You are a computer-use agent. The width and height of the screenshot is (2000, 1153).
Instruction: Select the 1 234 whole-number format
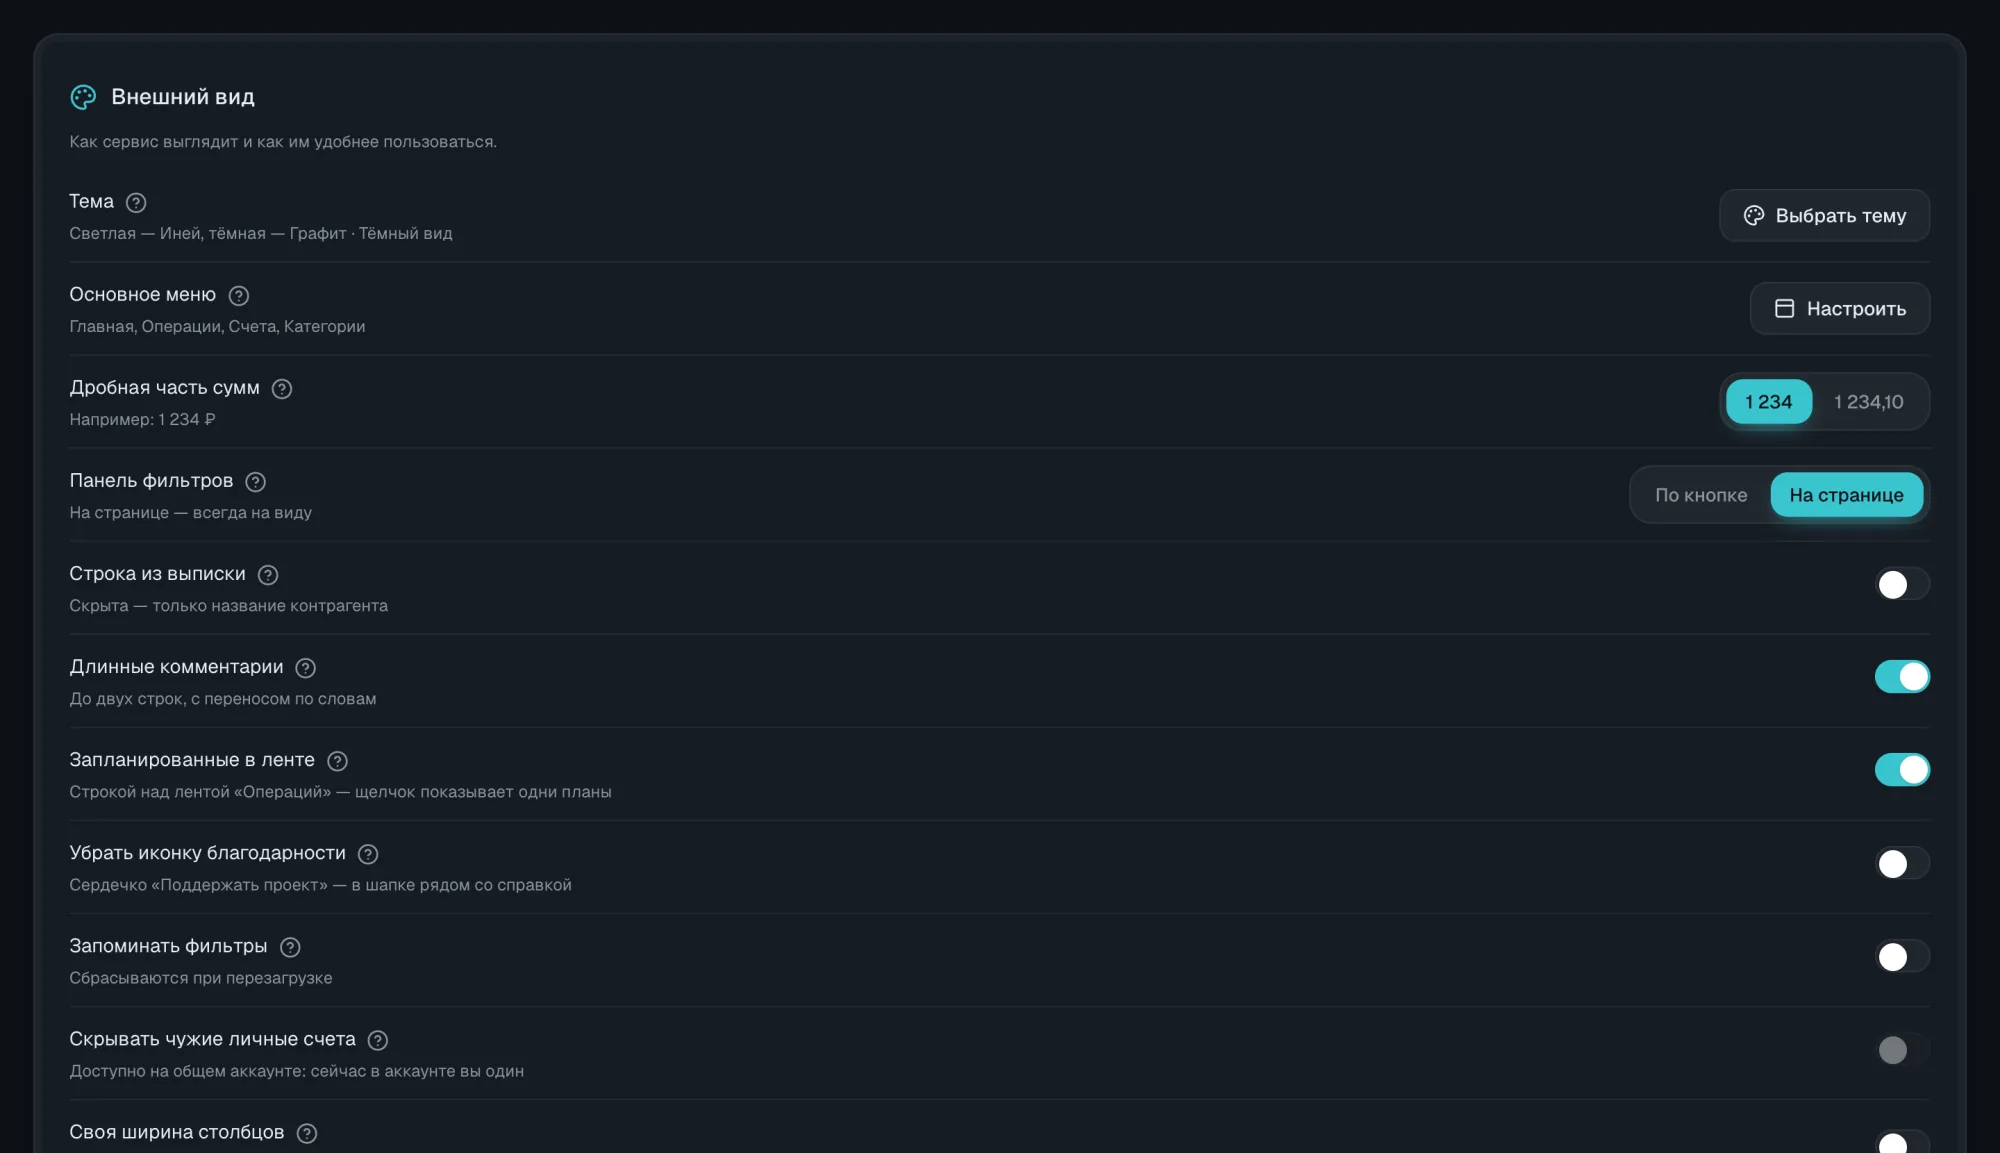(1768, 401)
